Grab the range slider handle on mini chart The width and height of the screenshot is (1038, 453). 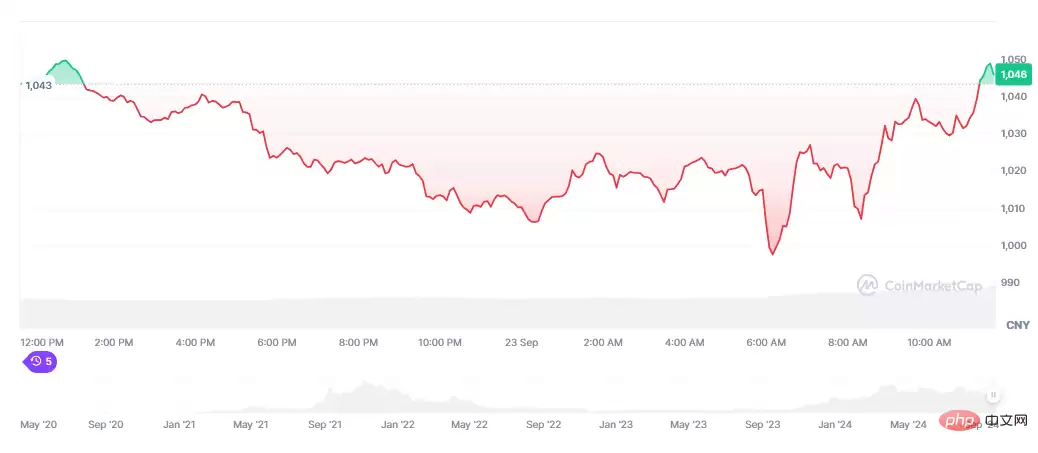point(993,395)
